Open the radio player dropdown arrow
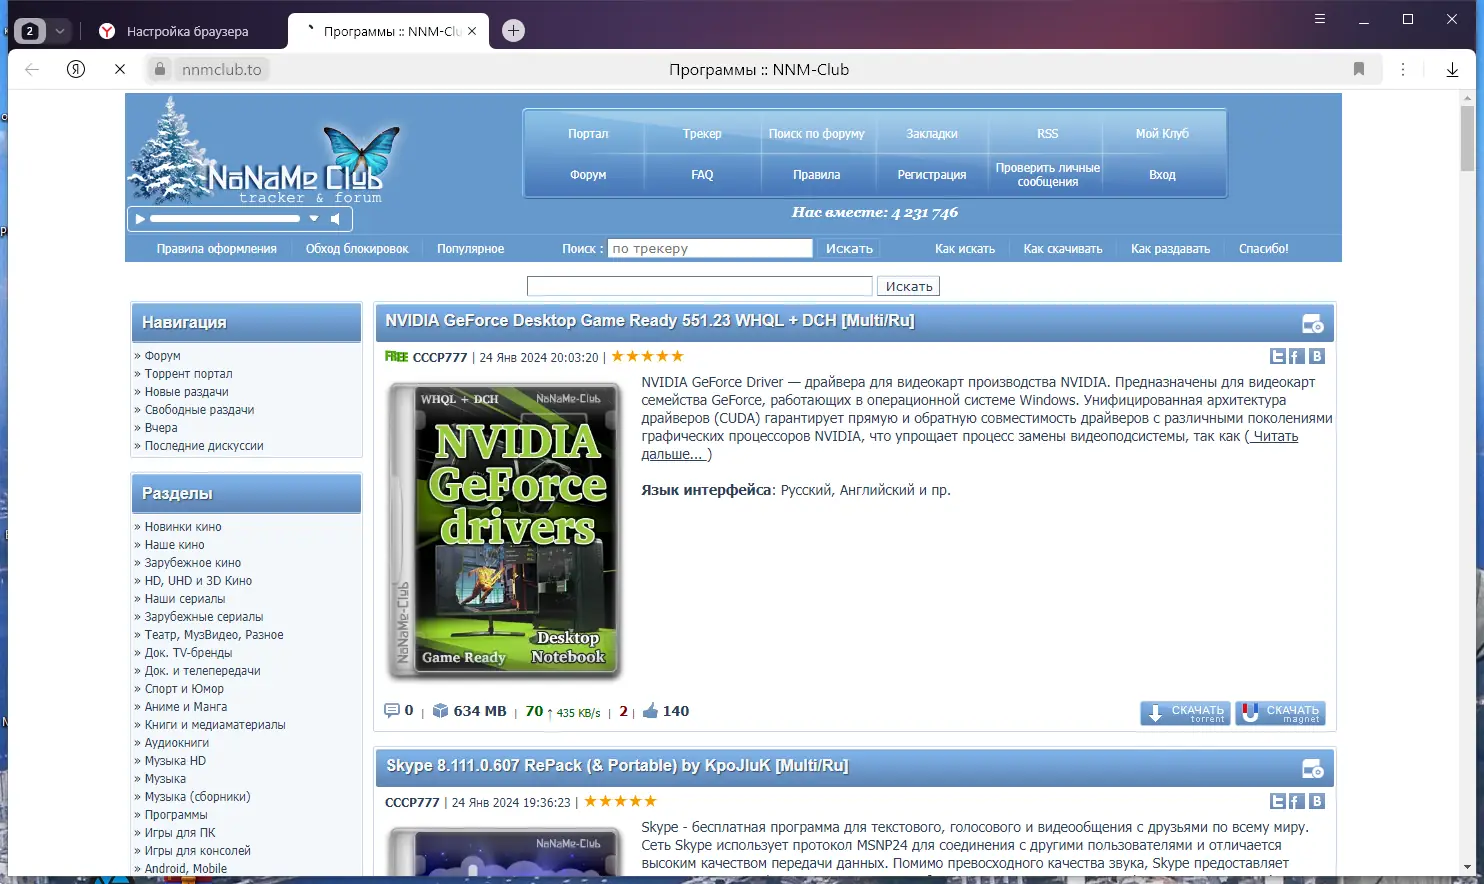This screenshot has width=1484, height=884. 314,218
